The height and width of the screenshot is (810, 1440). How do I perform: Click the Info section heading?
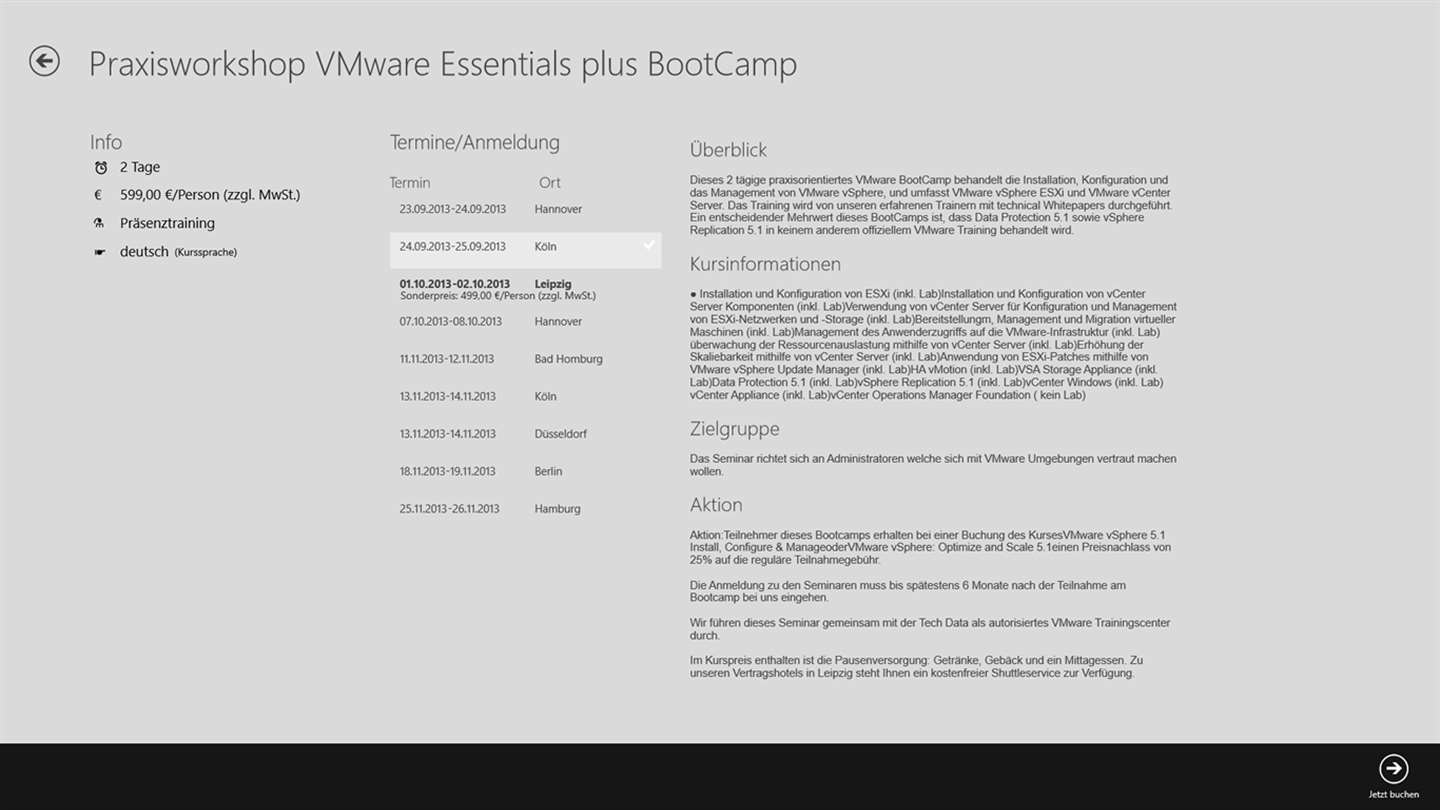coord(106,142)
